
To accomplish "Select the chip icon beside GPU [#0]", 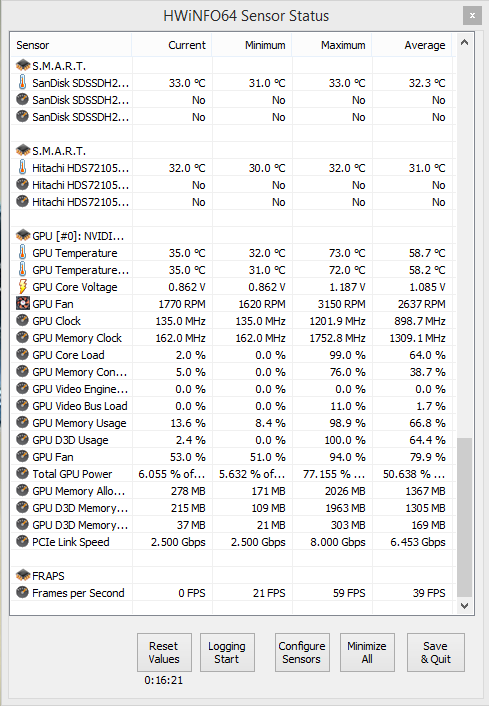I will (x=23, y=235).
